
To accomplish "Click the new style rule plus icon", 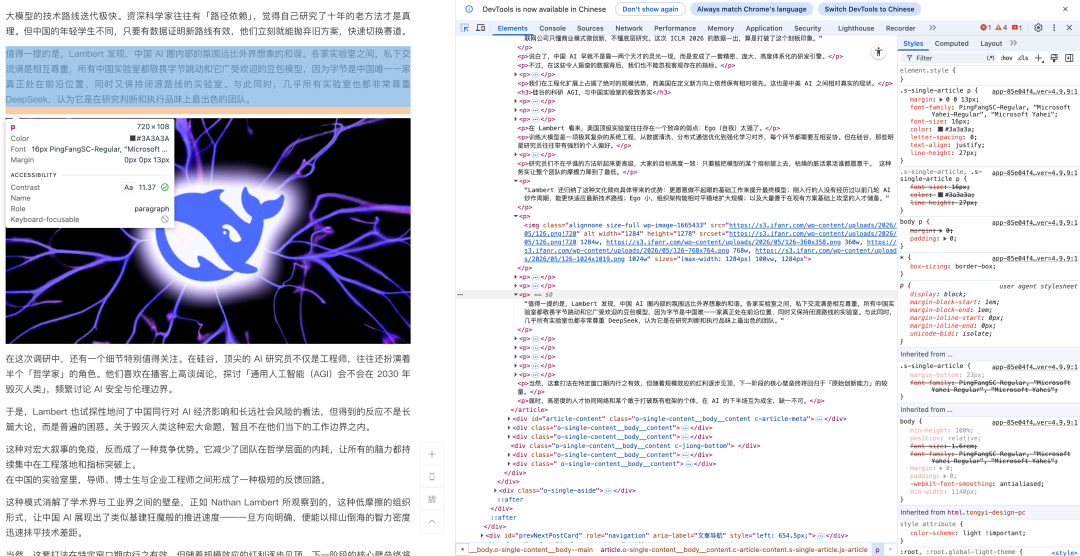I will (x=1039, y=58).
